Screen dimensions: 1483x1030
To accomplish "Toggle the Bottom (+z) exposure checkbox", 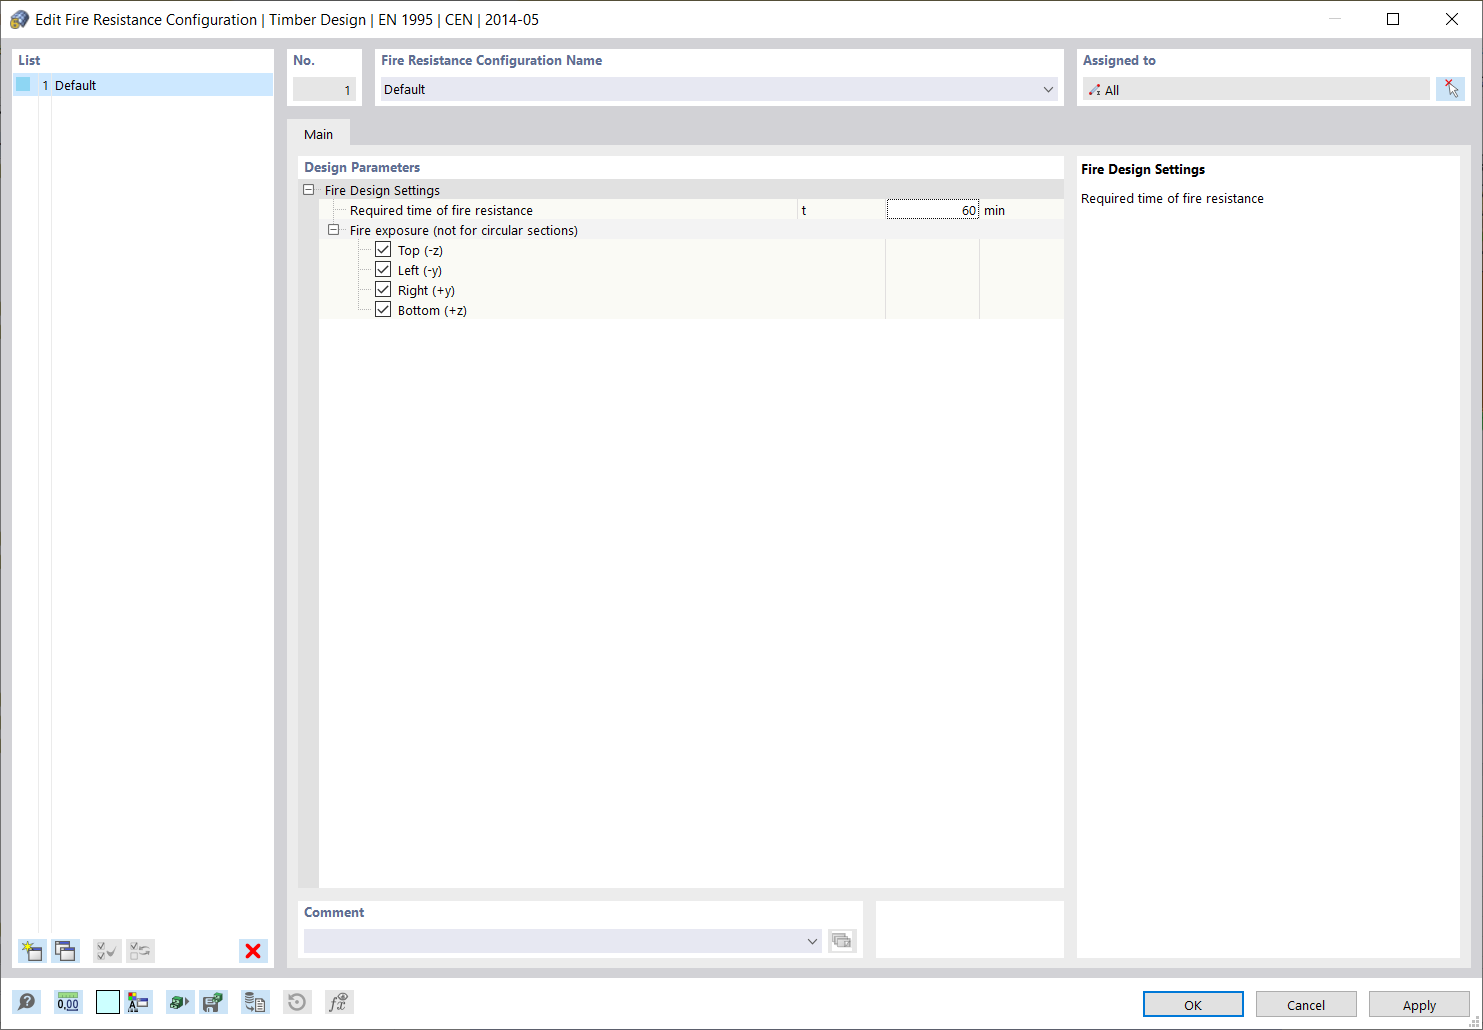I will (383, 309).
